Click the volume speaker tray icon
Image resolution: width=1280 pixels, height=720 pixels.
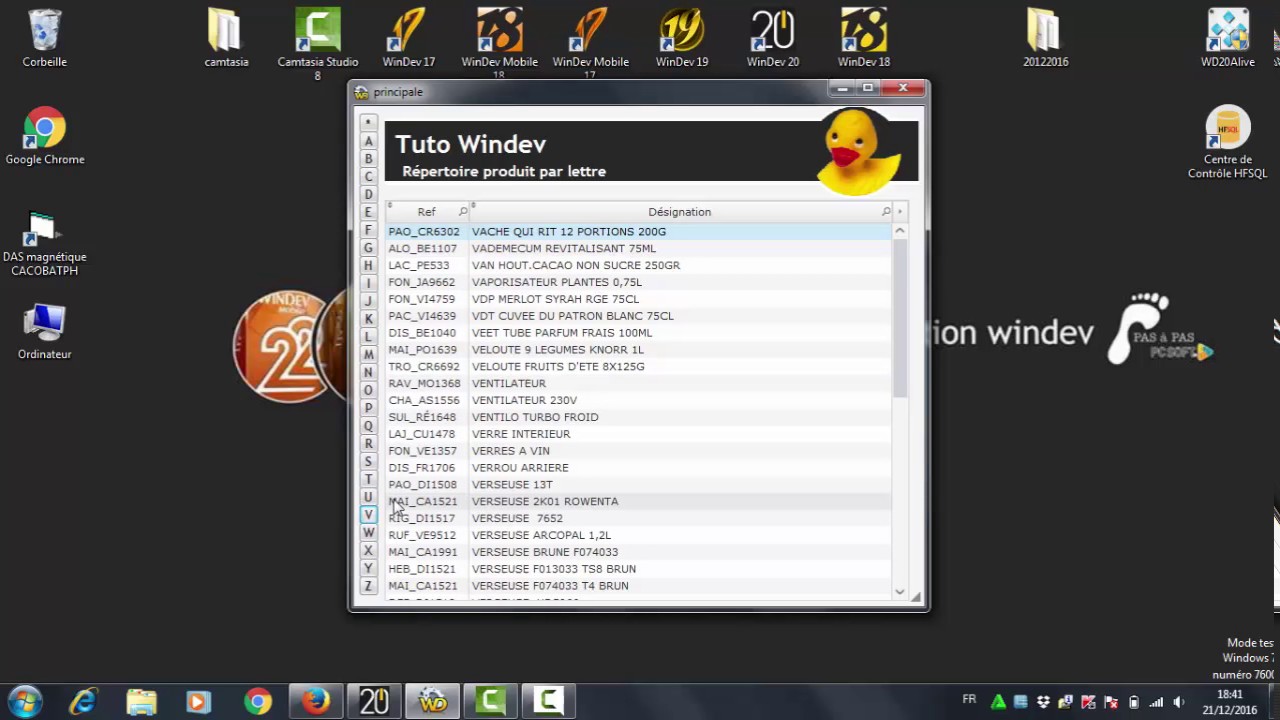tap(1178, 702)
